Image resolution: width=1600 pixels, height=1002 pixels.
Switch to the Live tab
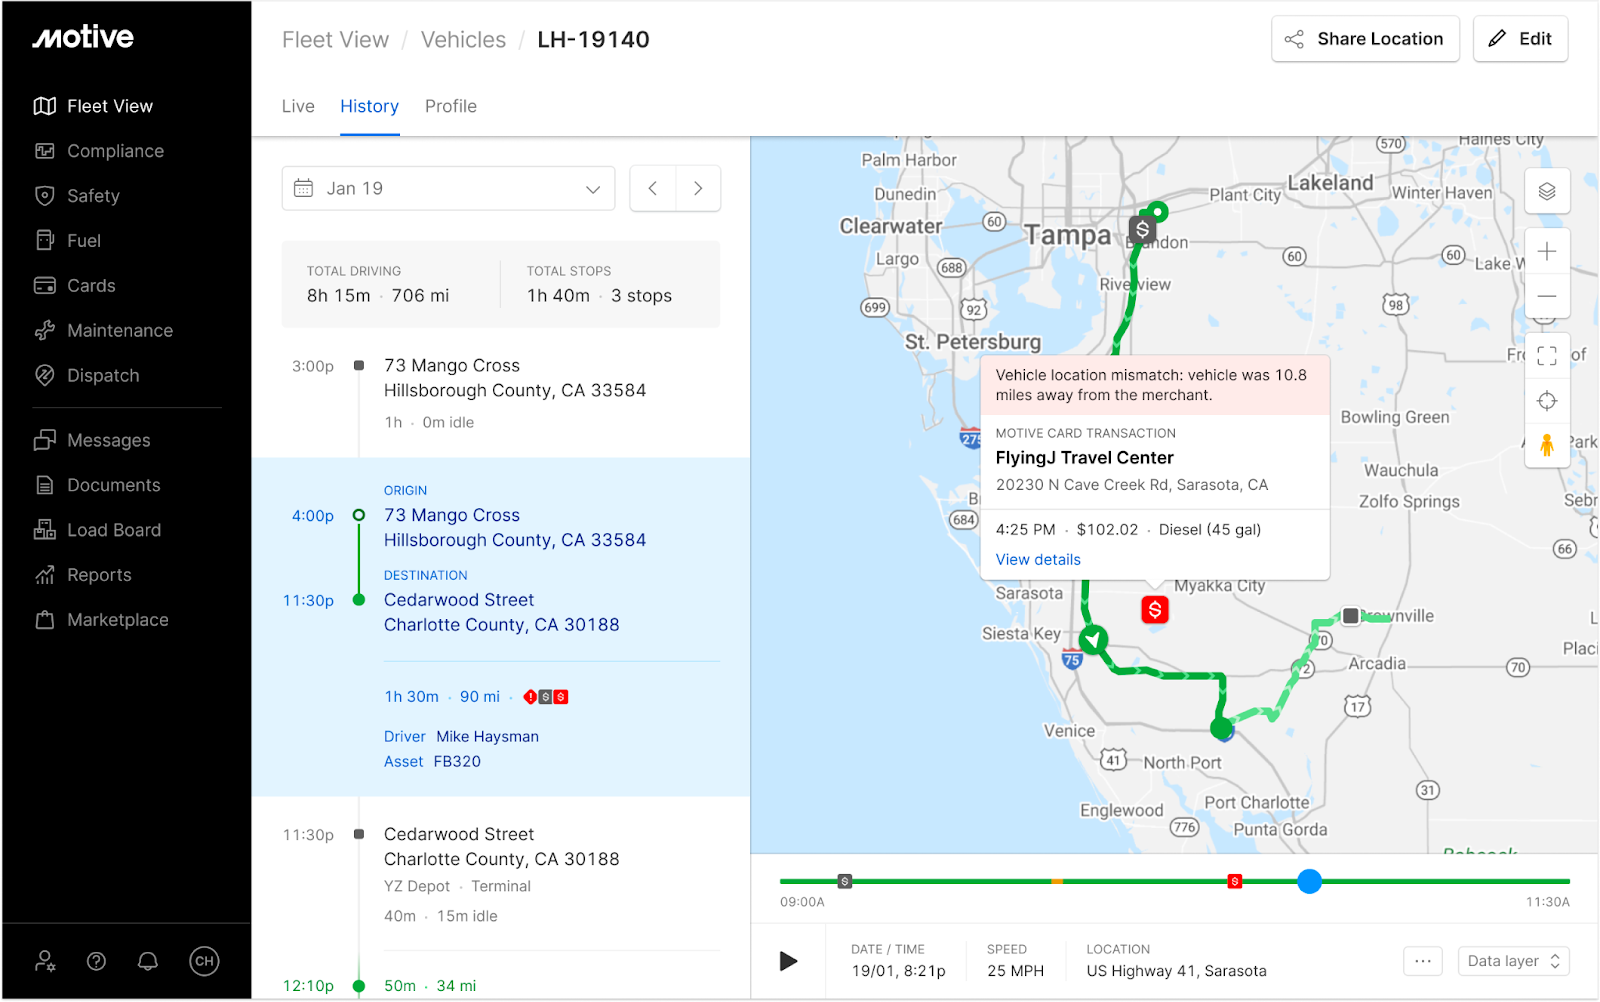coord(298,106)
